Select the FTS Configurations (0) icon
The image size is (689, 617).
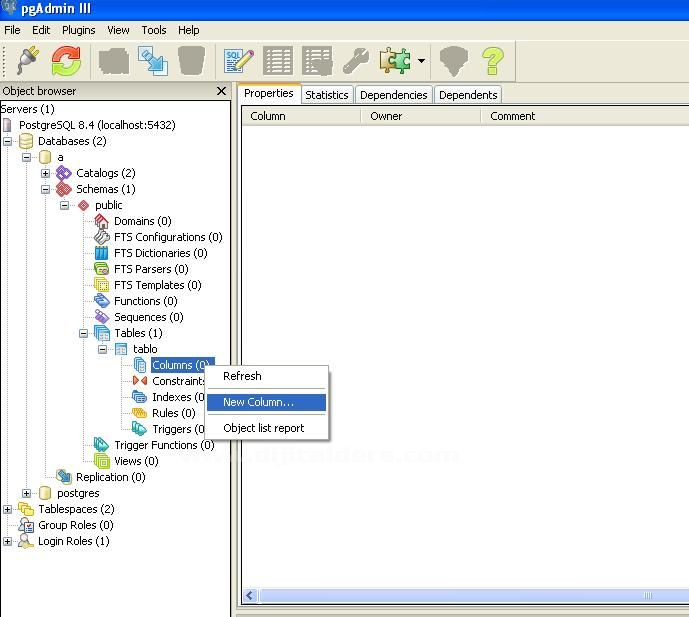(102, 237)
